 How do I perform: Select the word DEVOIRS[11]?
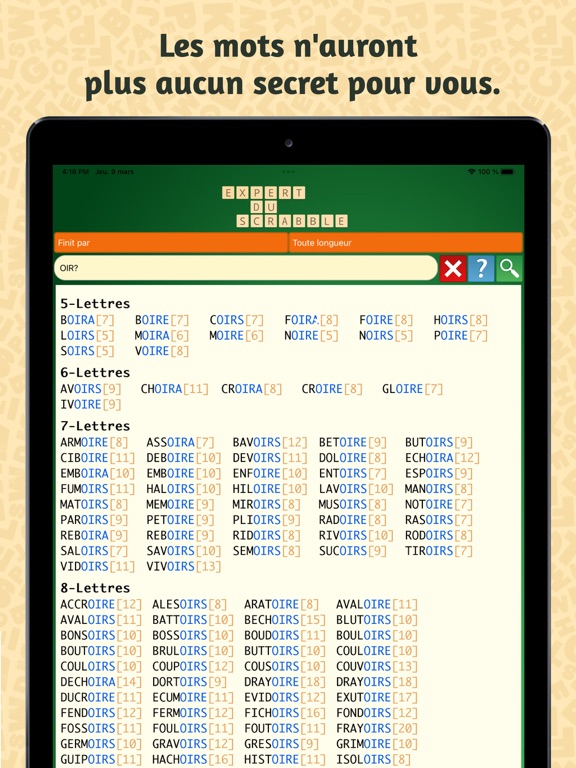[x=270, y=458]
